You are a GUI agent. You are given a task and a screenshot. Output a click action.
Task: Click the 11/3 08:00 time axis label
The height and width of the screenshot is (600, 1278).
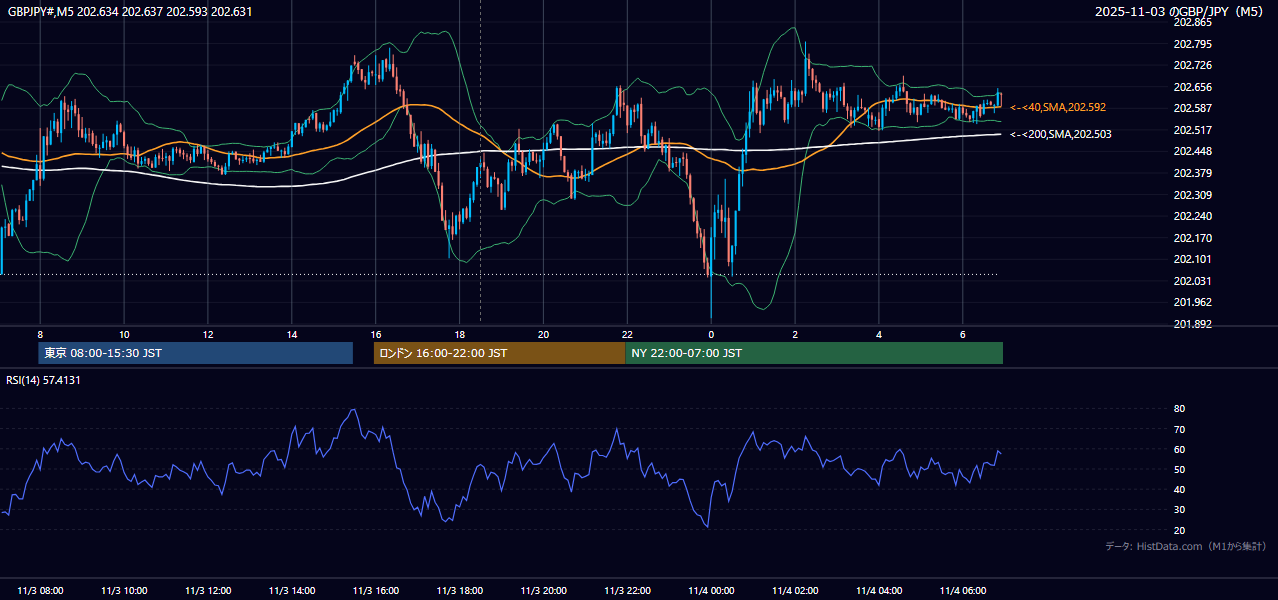[x=40, y=590]
